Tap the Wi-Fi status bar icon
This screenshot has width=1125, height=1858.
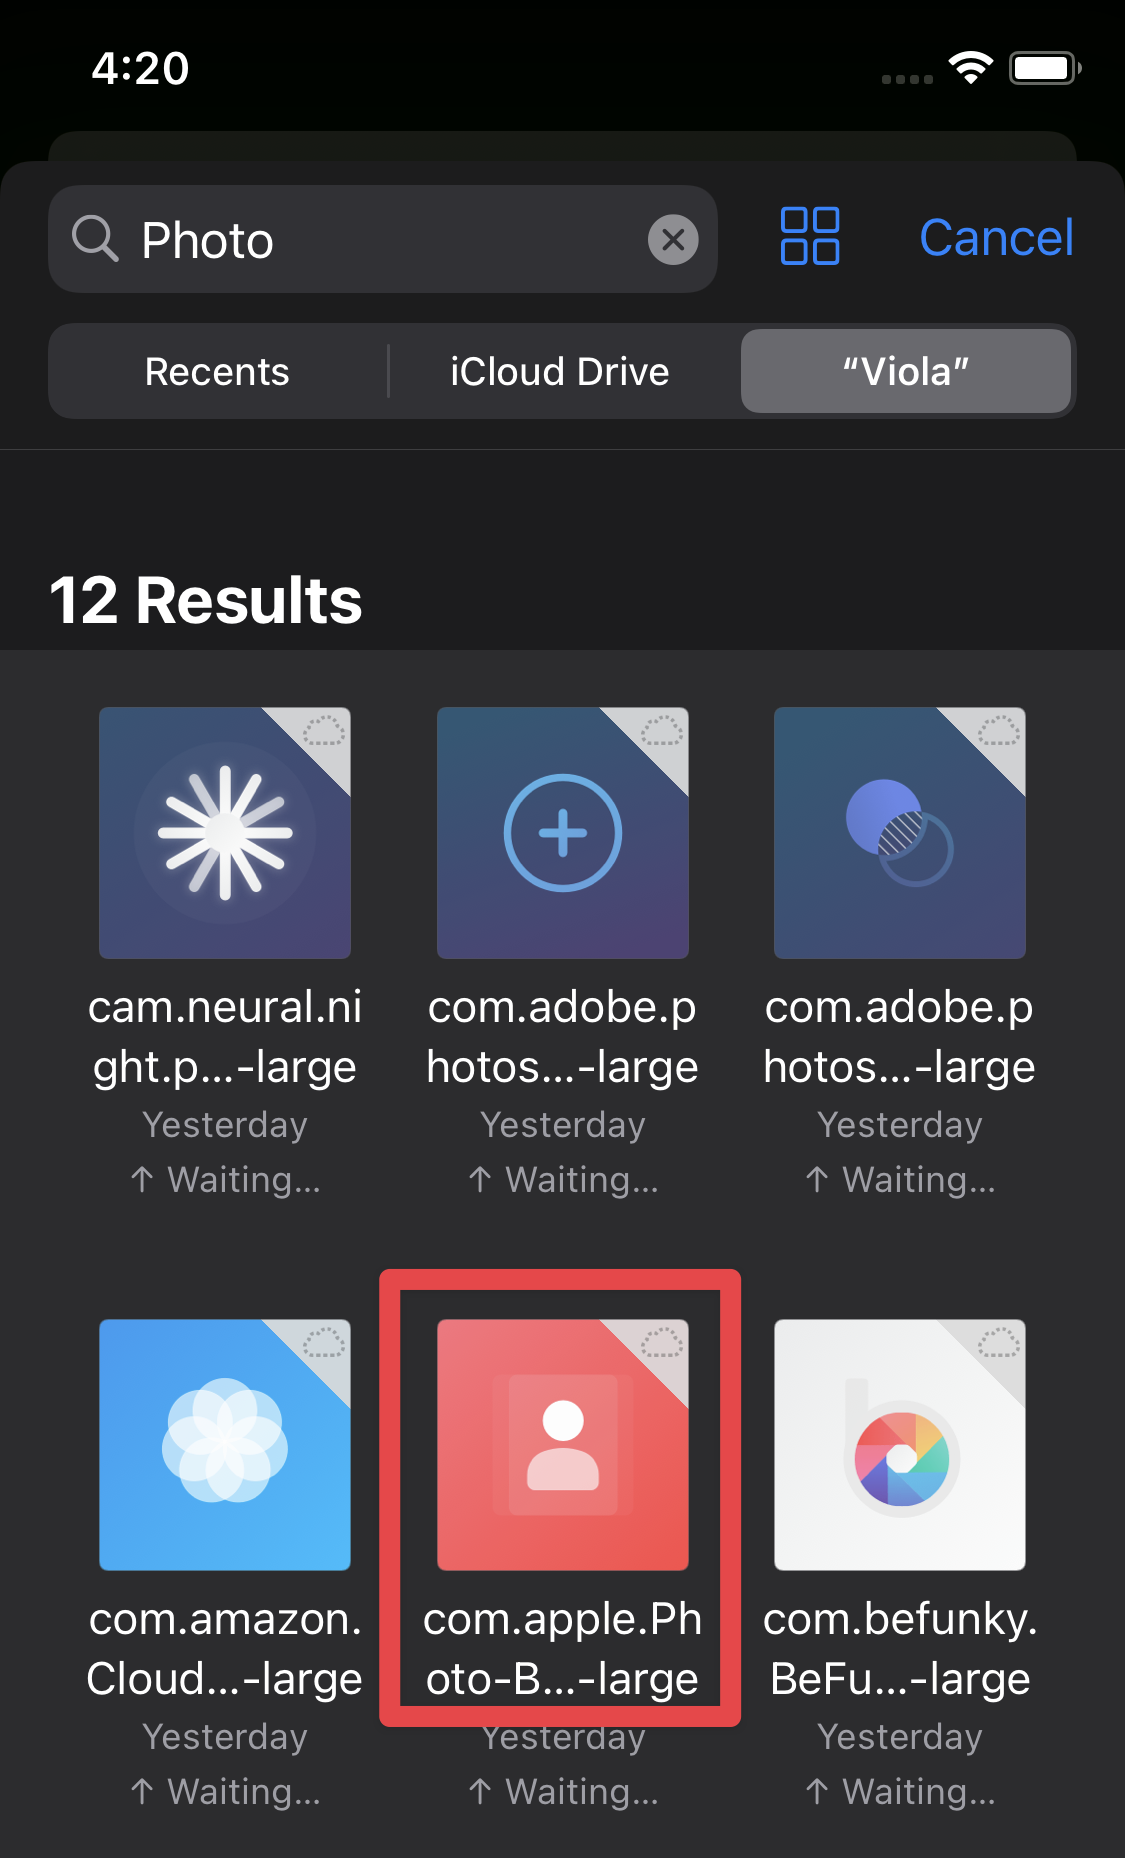click(x=970, y=68)
